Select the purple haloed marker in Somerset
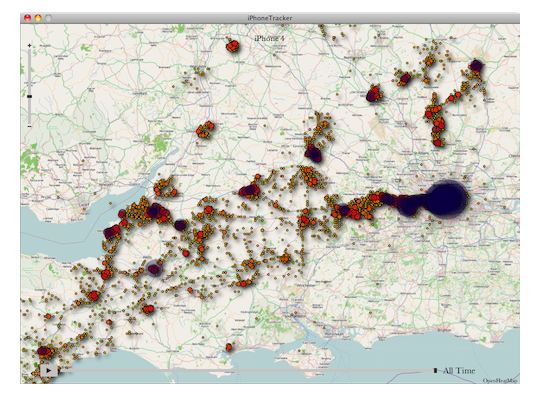The image size is (540, 400). click(x=154, y=269)
